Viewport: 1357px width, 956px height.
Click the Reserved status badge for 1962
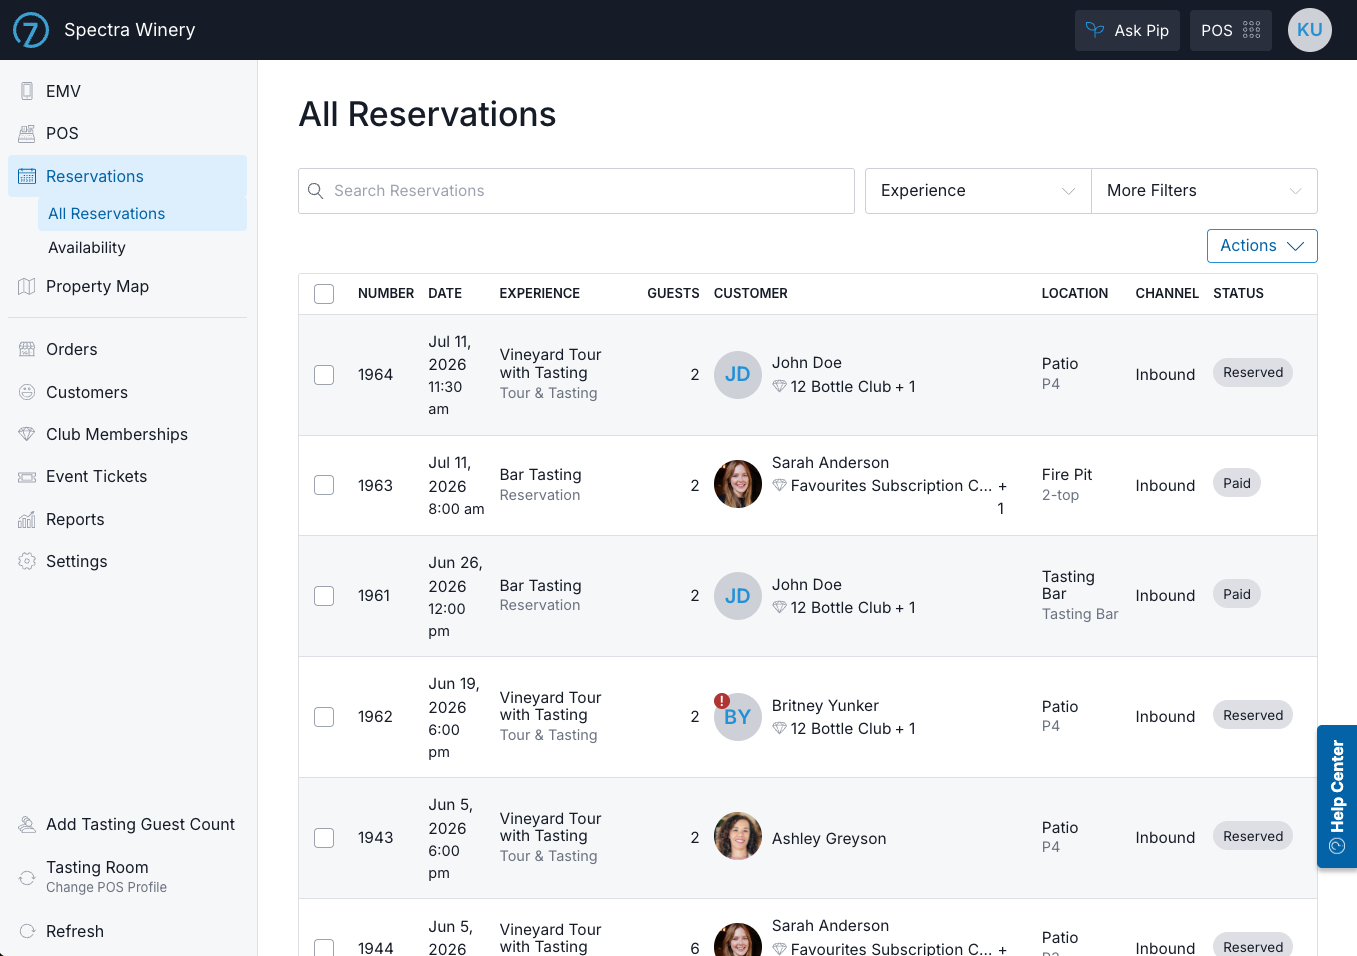click(1253, 716)
